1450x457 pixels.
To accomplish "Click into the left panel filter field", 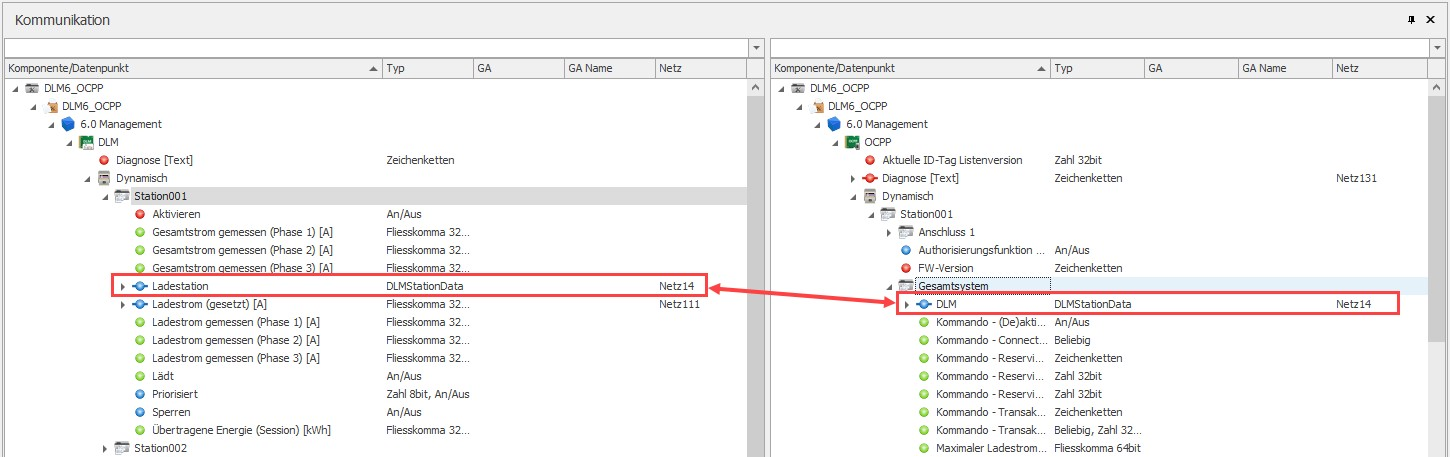I will tap(376, 48).
